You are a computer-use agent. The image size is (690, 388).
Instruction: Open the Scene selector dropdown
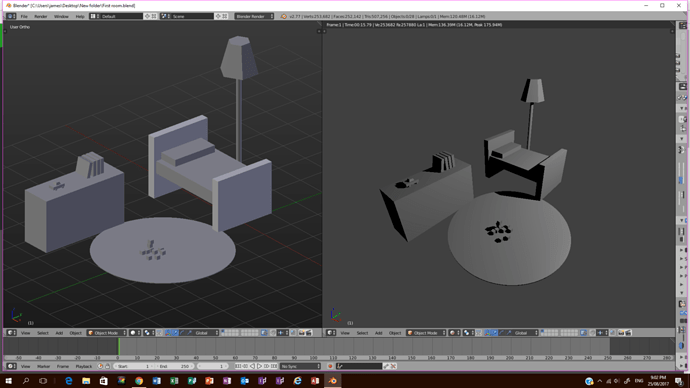coord(187,16)
